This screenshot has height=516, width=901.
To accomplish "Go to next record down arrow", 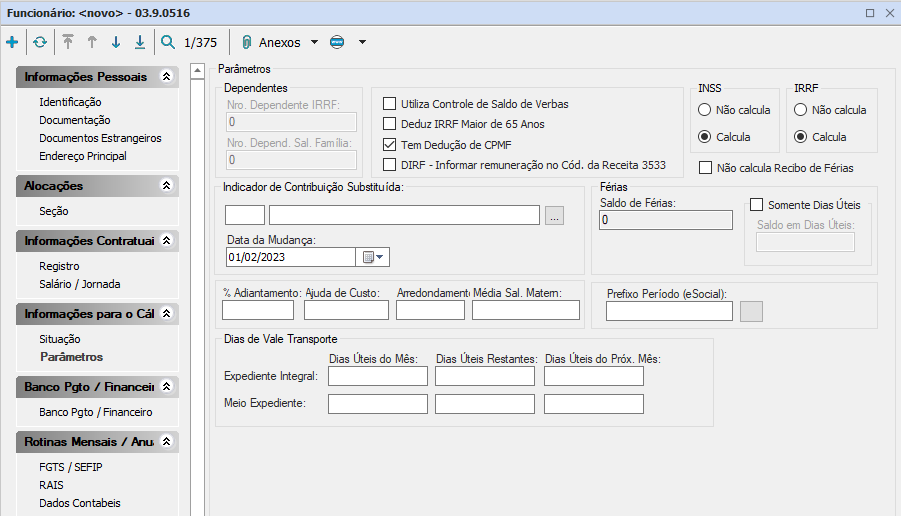I will point(116,43).
